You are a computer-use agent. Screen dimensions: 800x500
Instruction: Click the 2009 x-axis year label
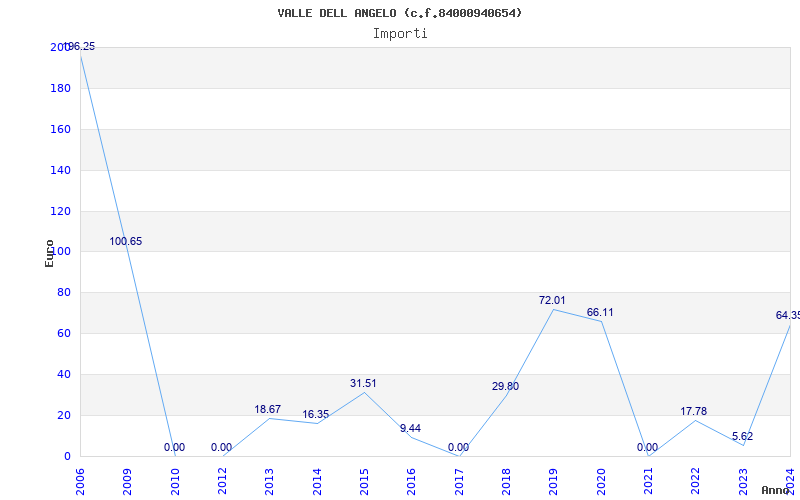pos(127,482)
